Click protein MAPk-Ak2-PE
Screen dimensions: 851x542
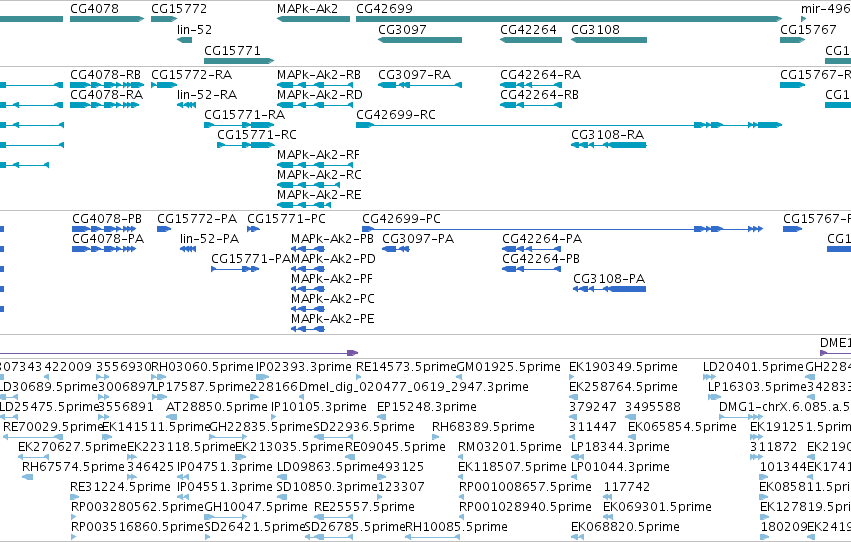[333, 320]
